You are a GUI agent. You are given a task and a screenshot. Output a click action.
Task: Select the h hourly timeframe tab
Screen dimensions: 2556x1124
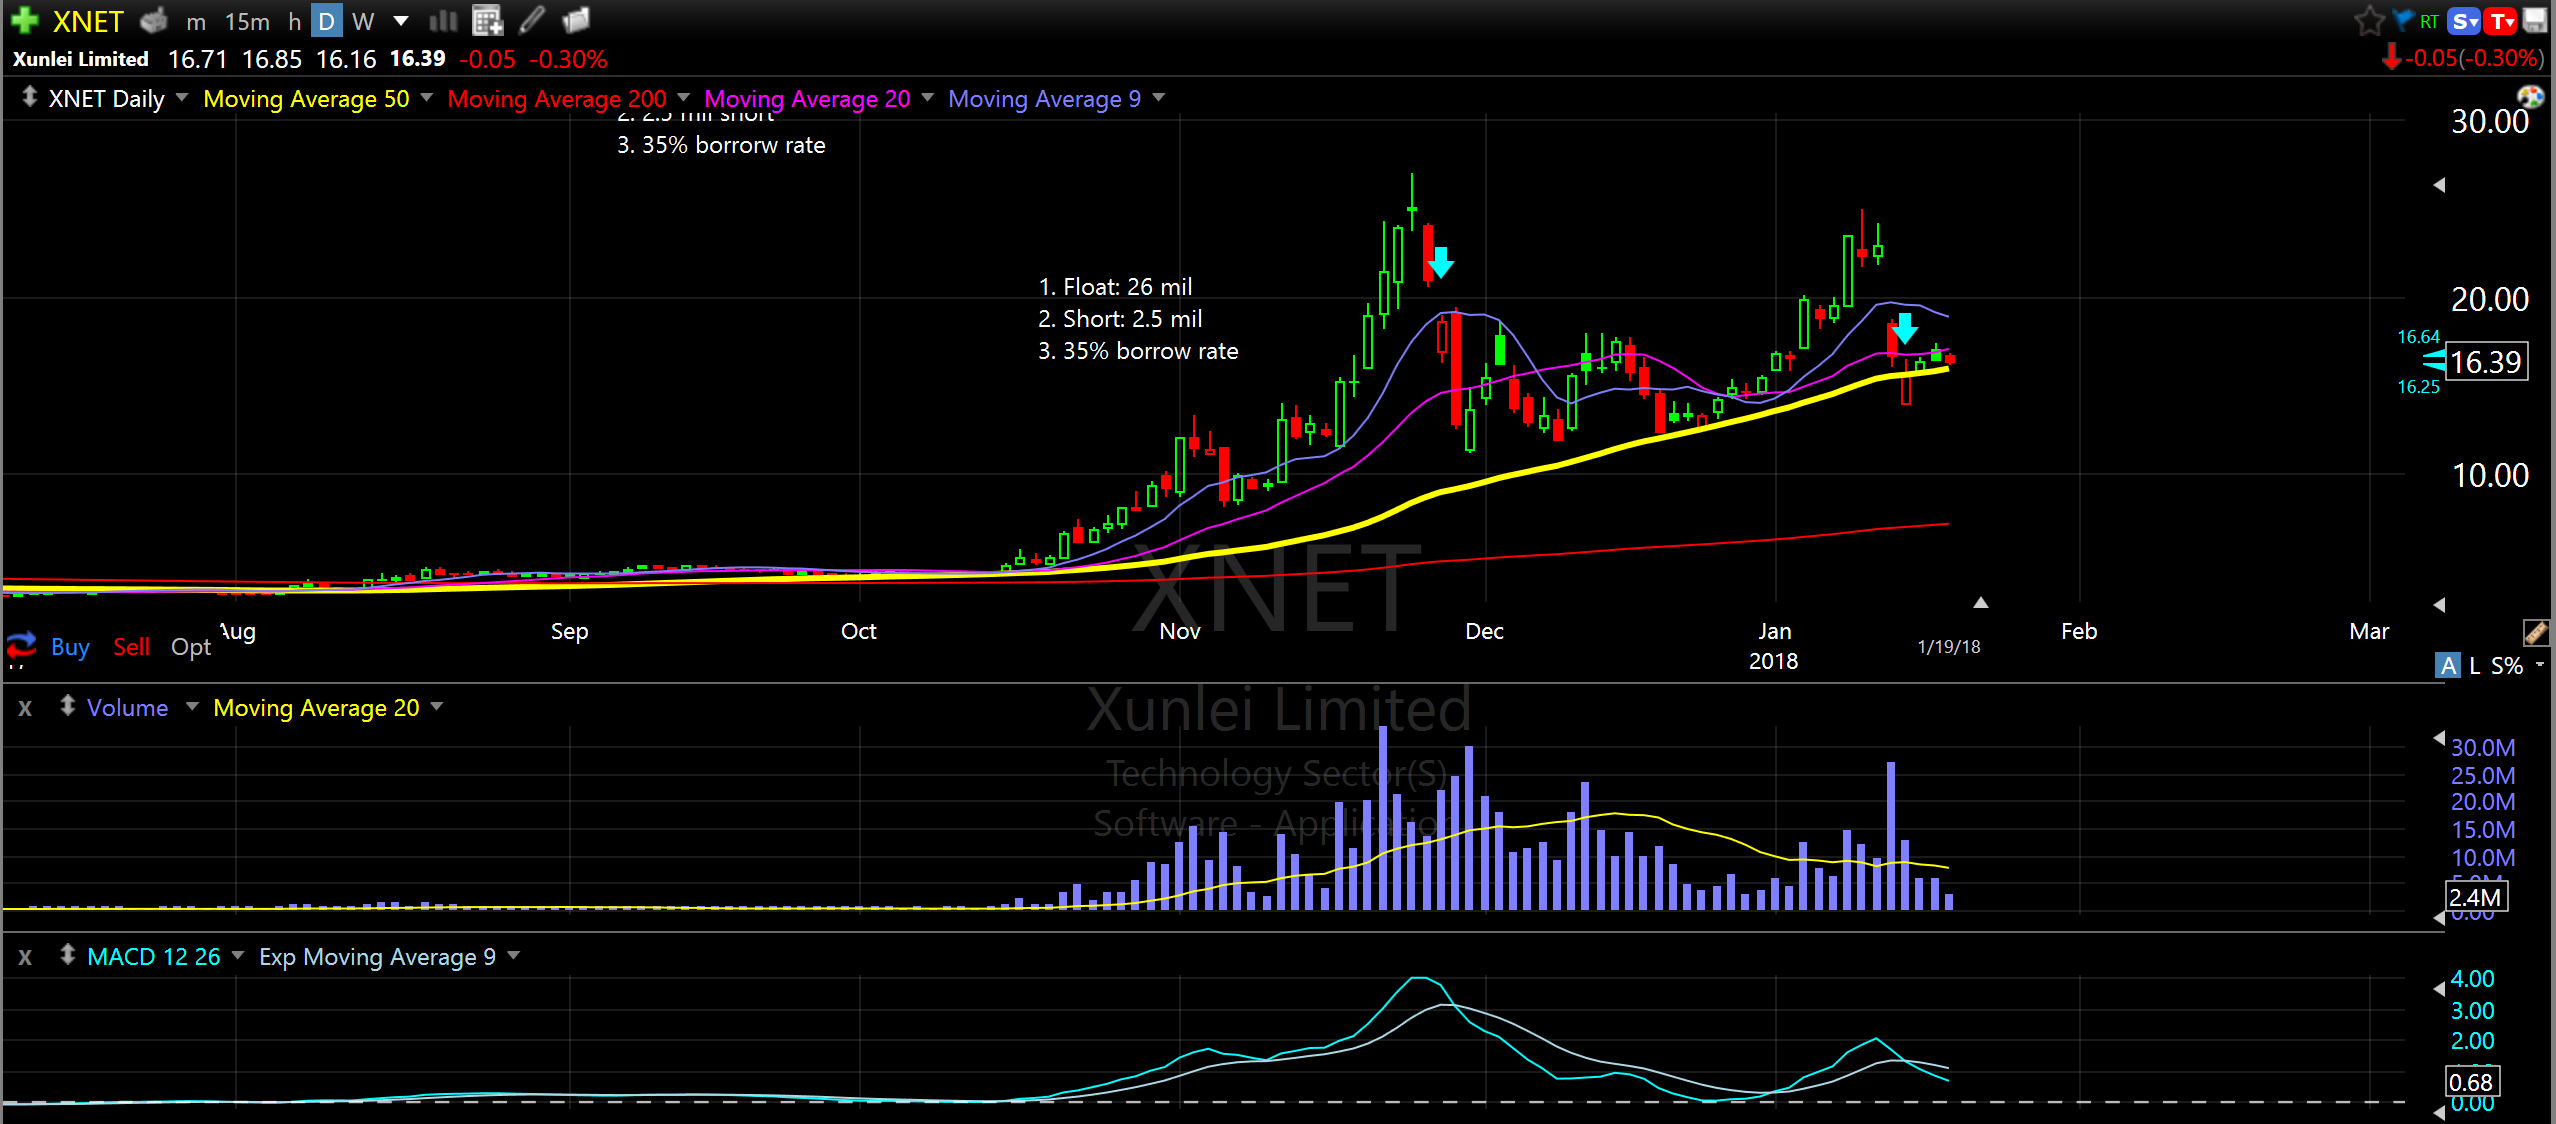click(294, 21)
